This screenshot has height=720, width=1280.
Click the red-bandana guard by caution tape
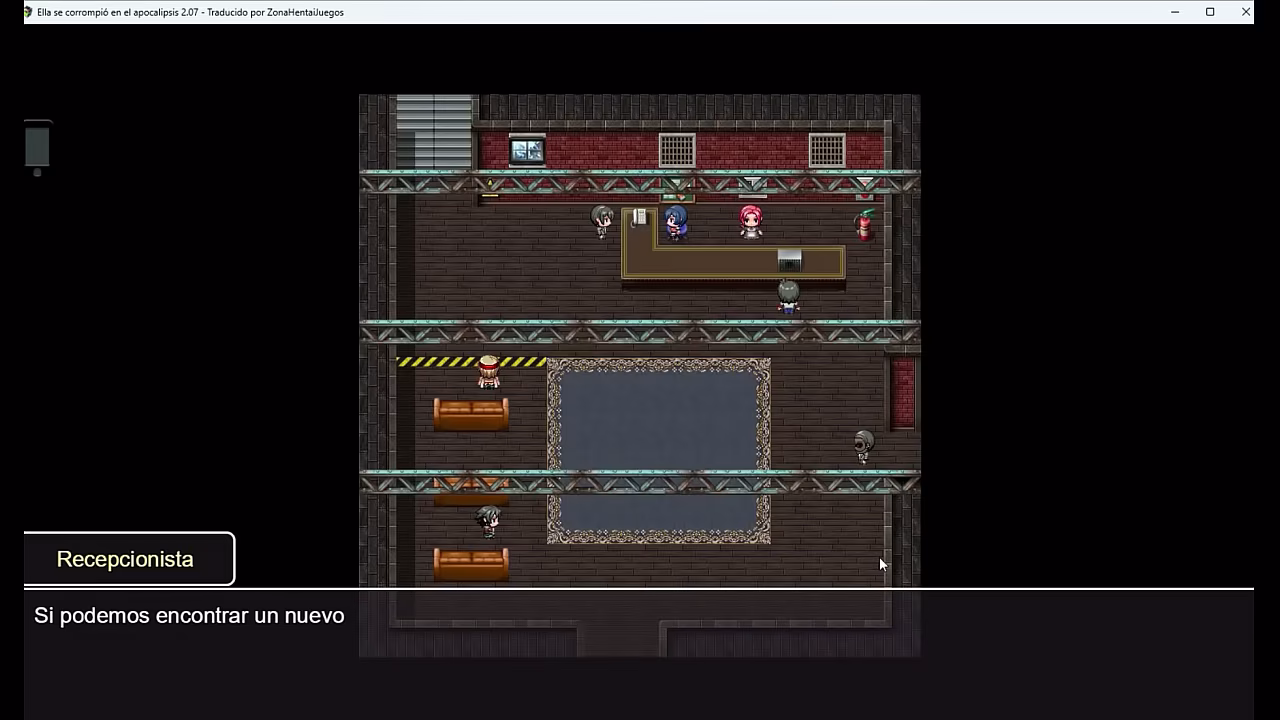(x=488, y=372)
